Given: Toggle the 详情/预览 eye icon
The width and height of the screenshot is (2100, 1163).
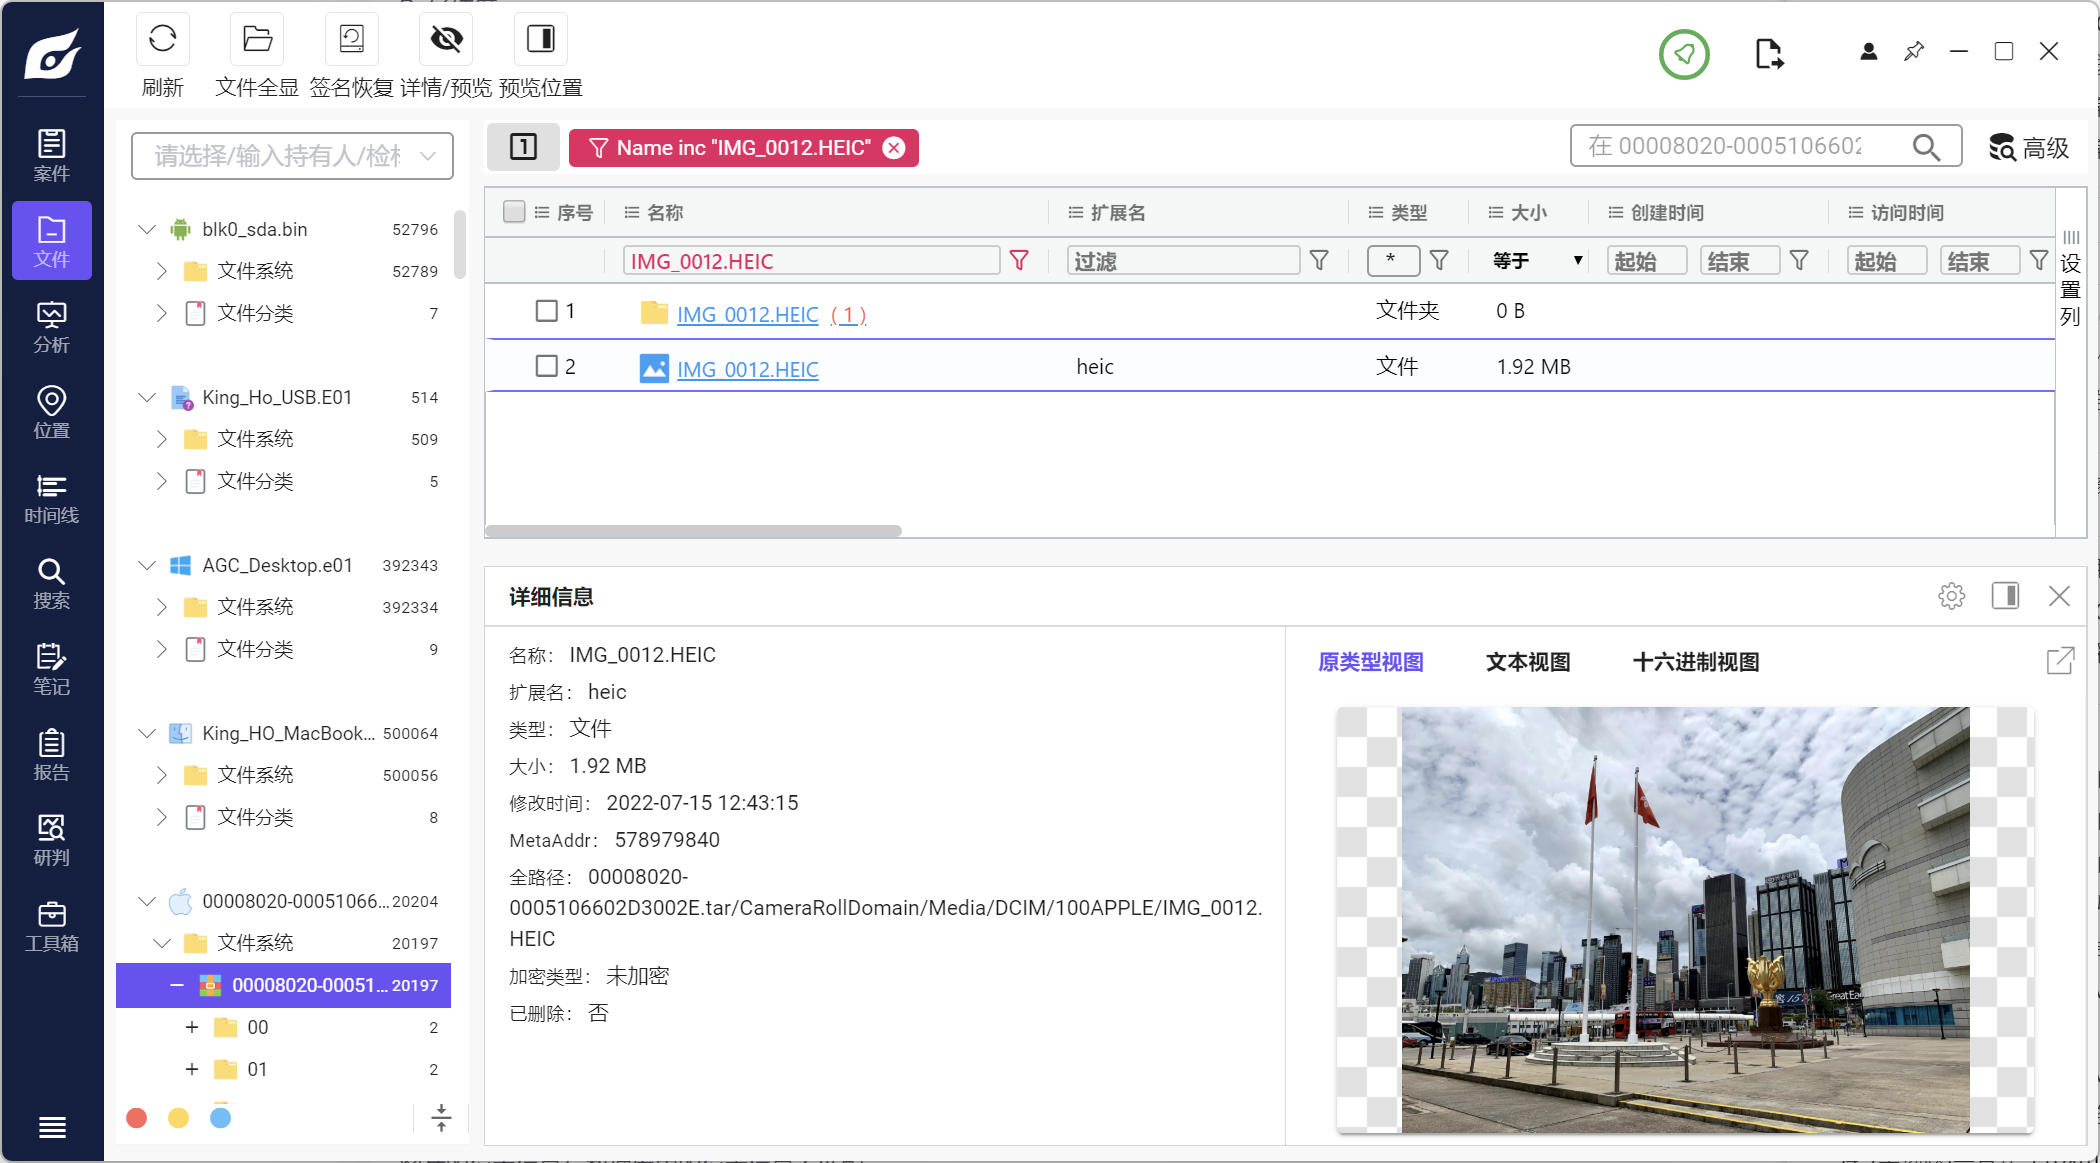Looking at the screenshot, I should pyautogui.click(x=446, y=39).
